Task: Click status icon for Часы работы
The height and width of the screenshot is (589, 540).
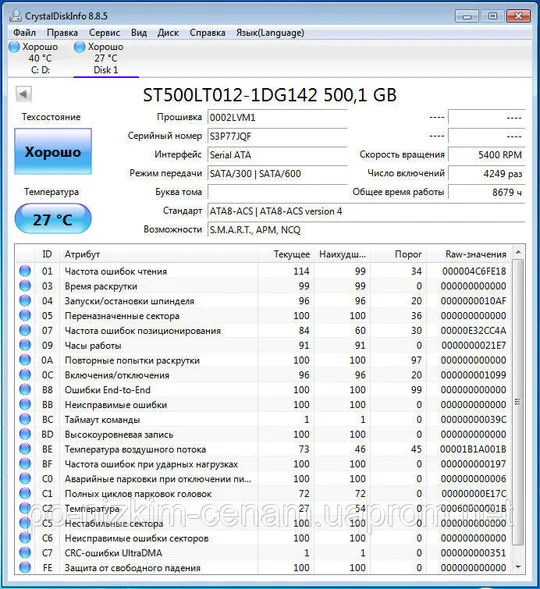Action: [25, 345]
